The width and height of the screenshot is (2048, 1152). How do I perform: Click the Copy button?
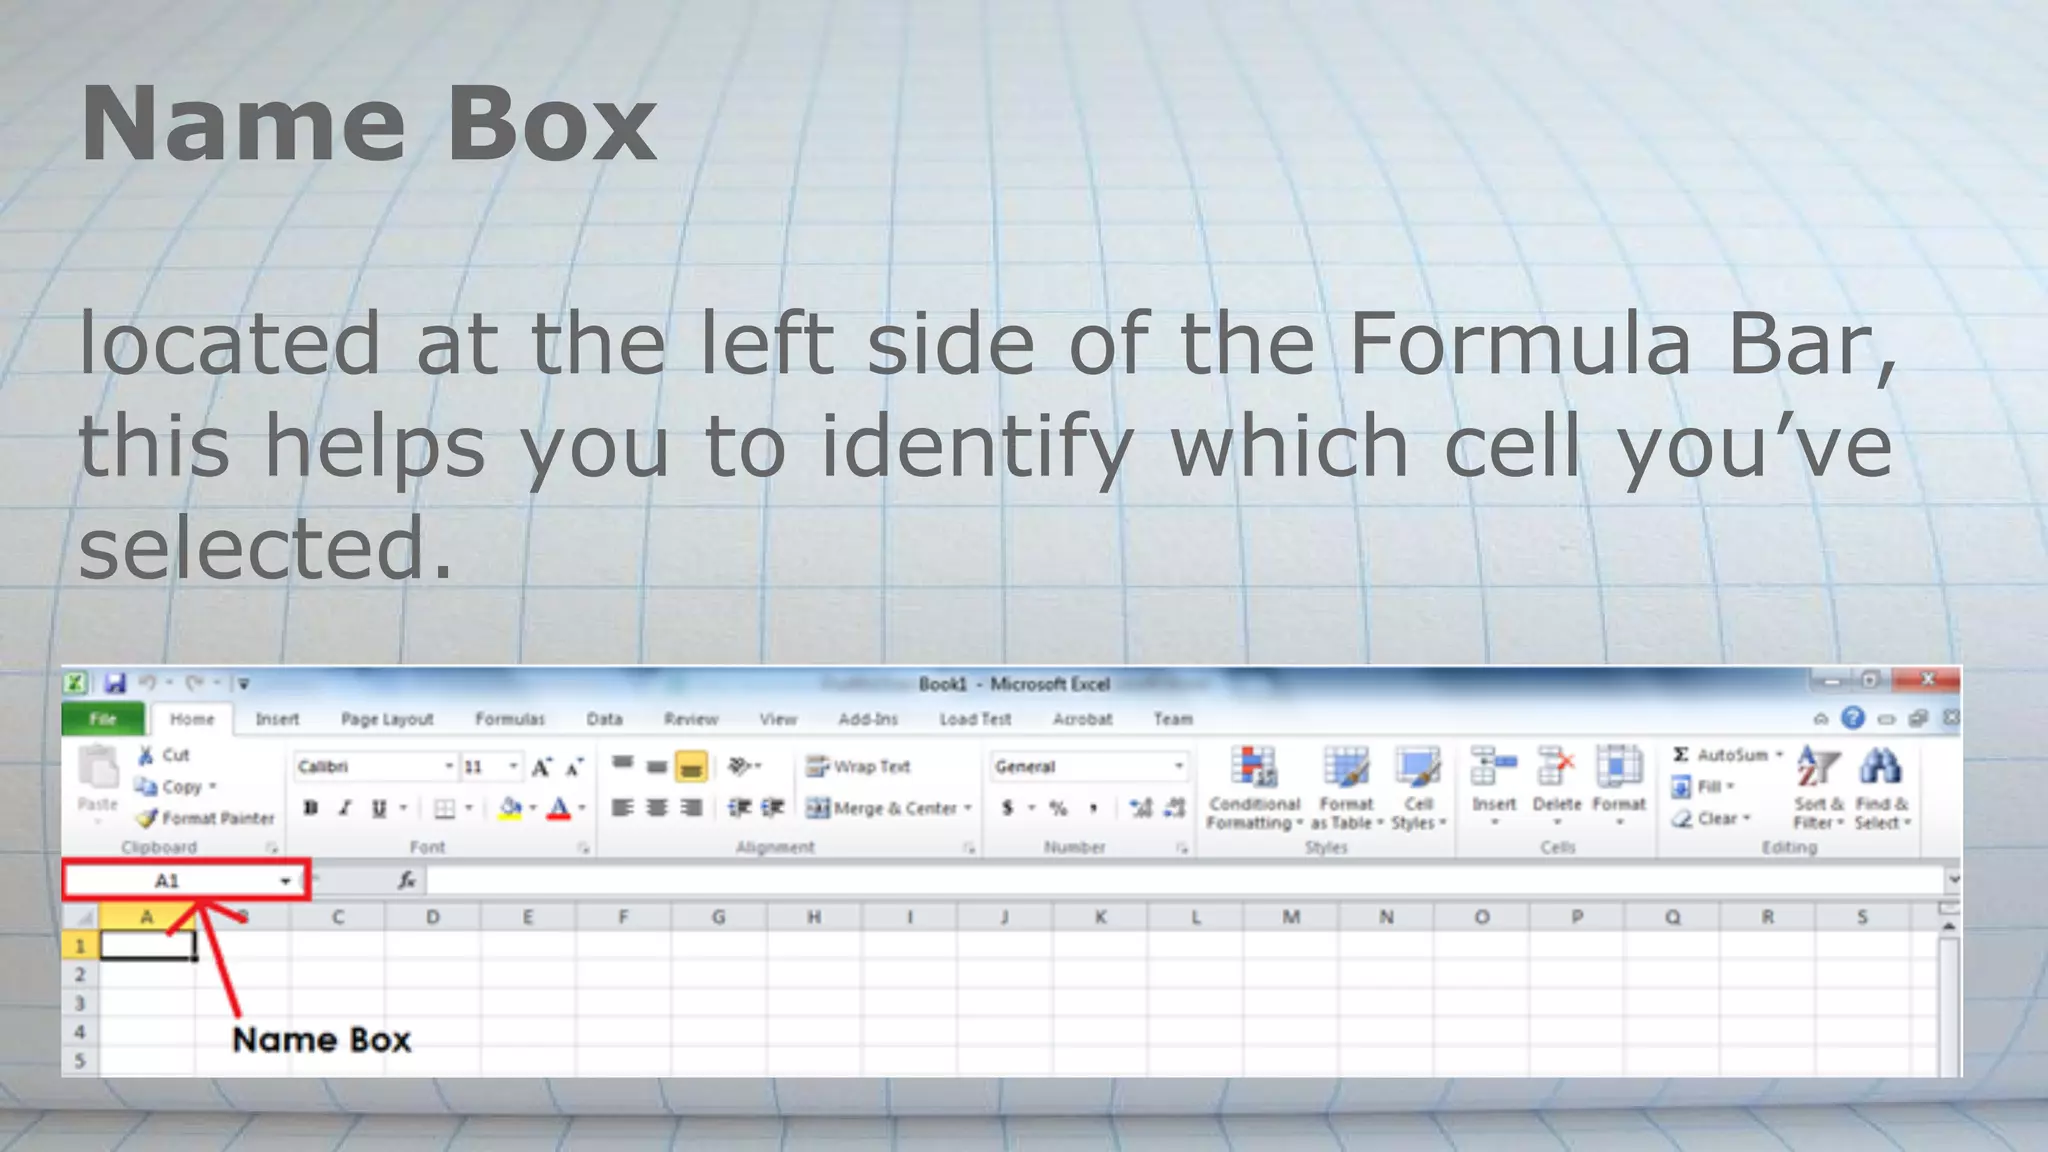coord(174,787)
